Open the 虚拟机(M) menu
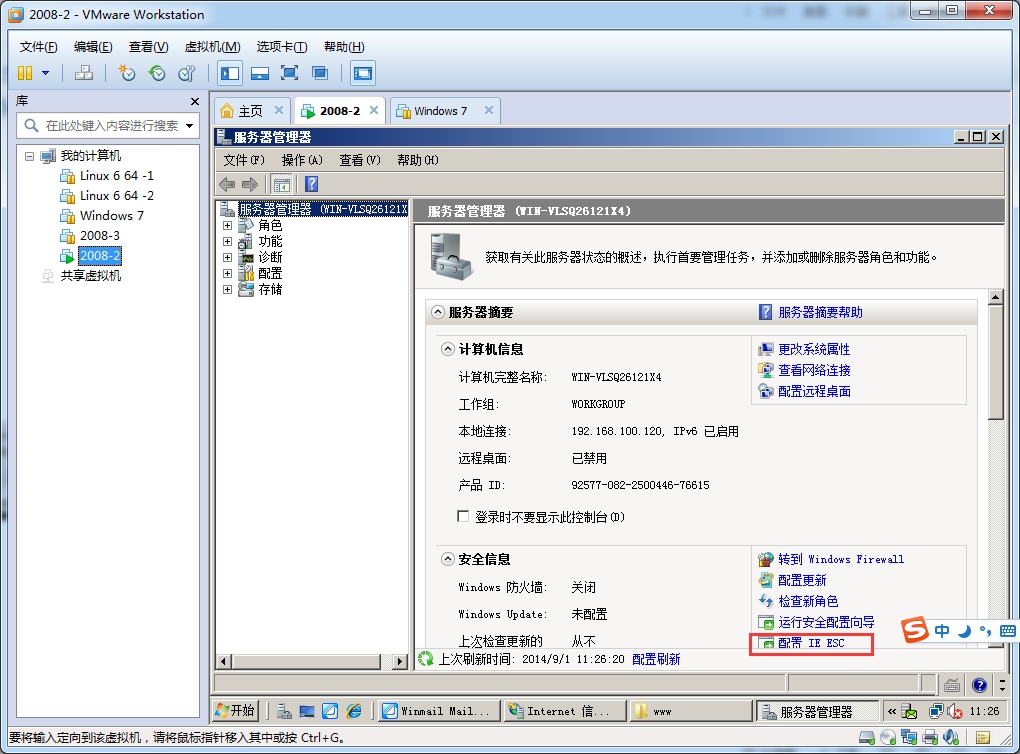The height and width of the screenshot is (754, 1020). pyautogui.click(x=212, y=47)
